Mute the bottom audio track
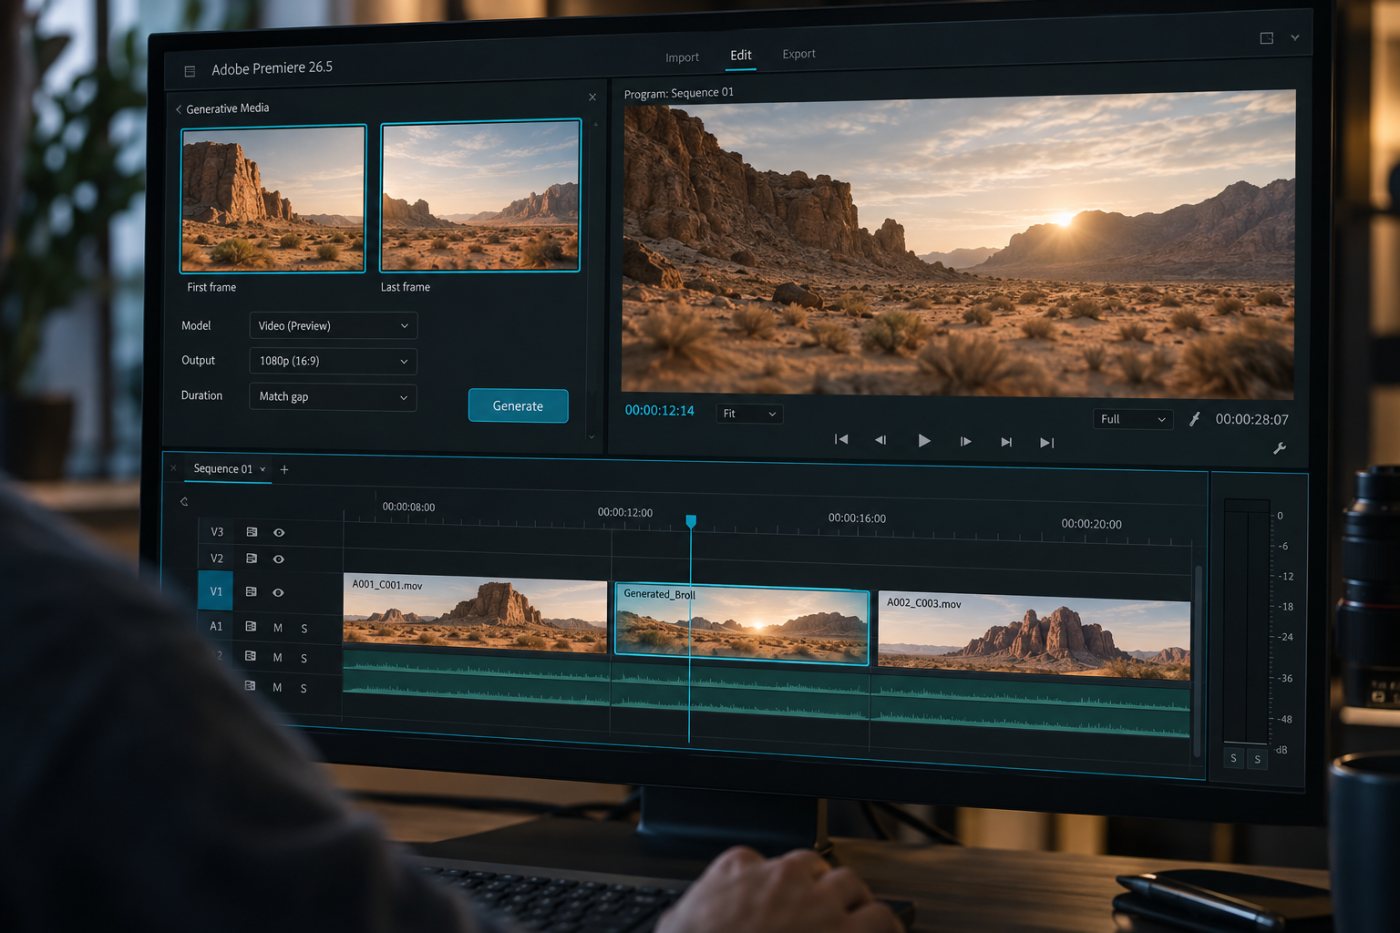The width and height of the screenshot is (1400, 933). [278, 688]
